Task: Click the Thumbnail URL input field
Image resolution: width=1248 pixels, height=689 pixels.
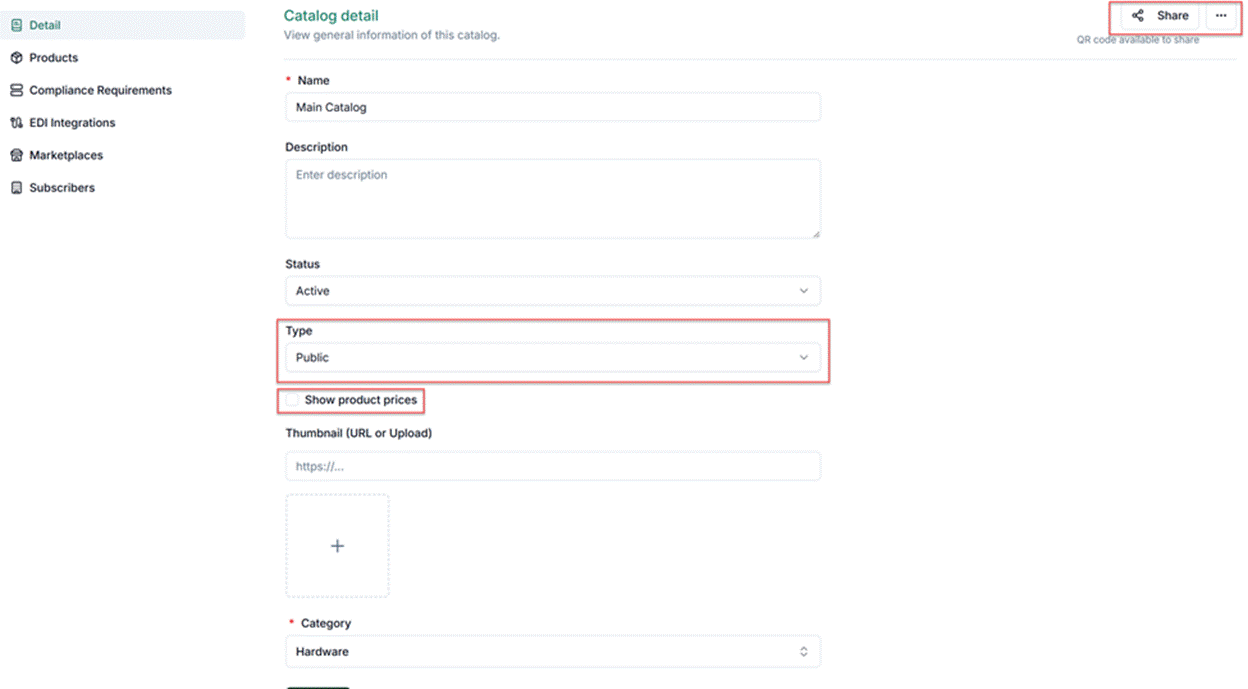Action: click(552, 466)
